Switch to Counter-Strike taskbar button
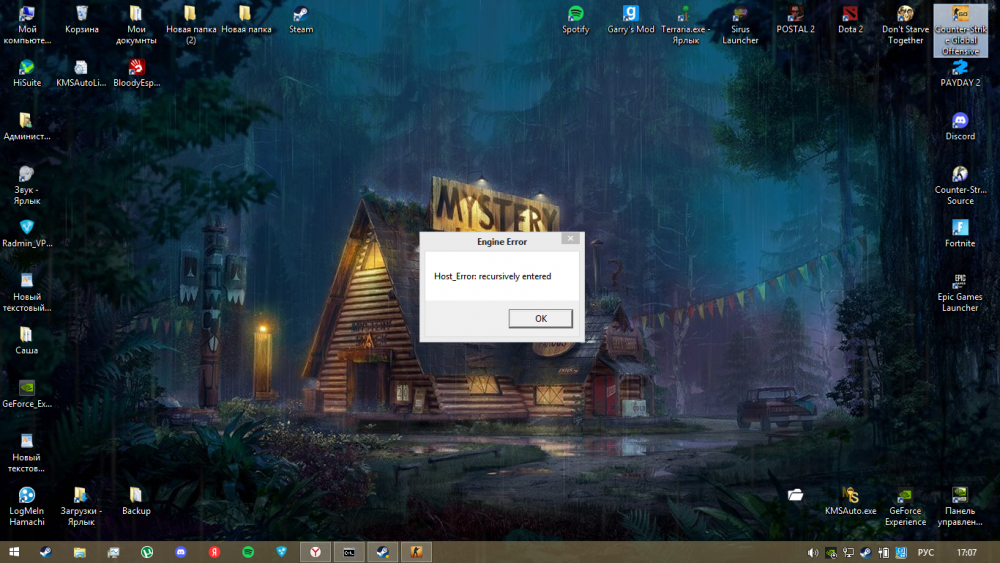 point(416,552)
